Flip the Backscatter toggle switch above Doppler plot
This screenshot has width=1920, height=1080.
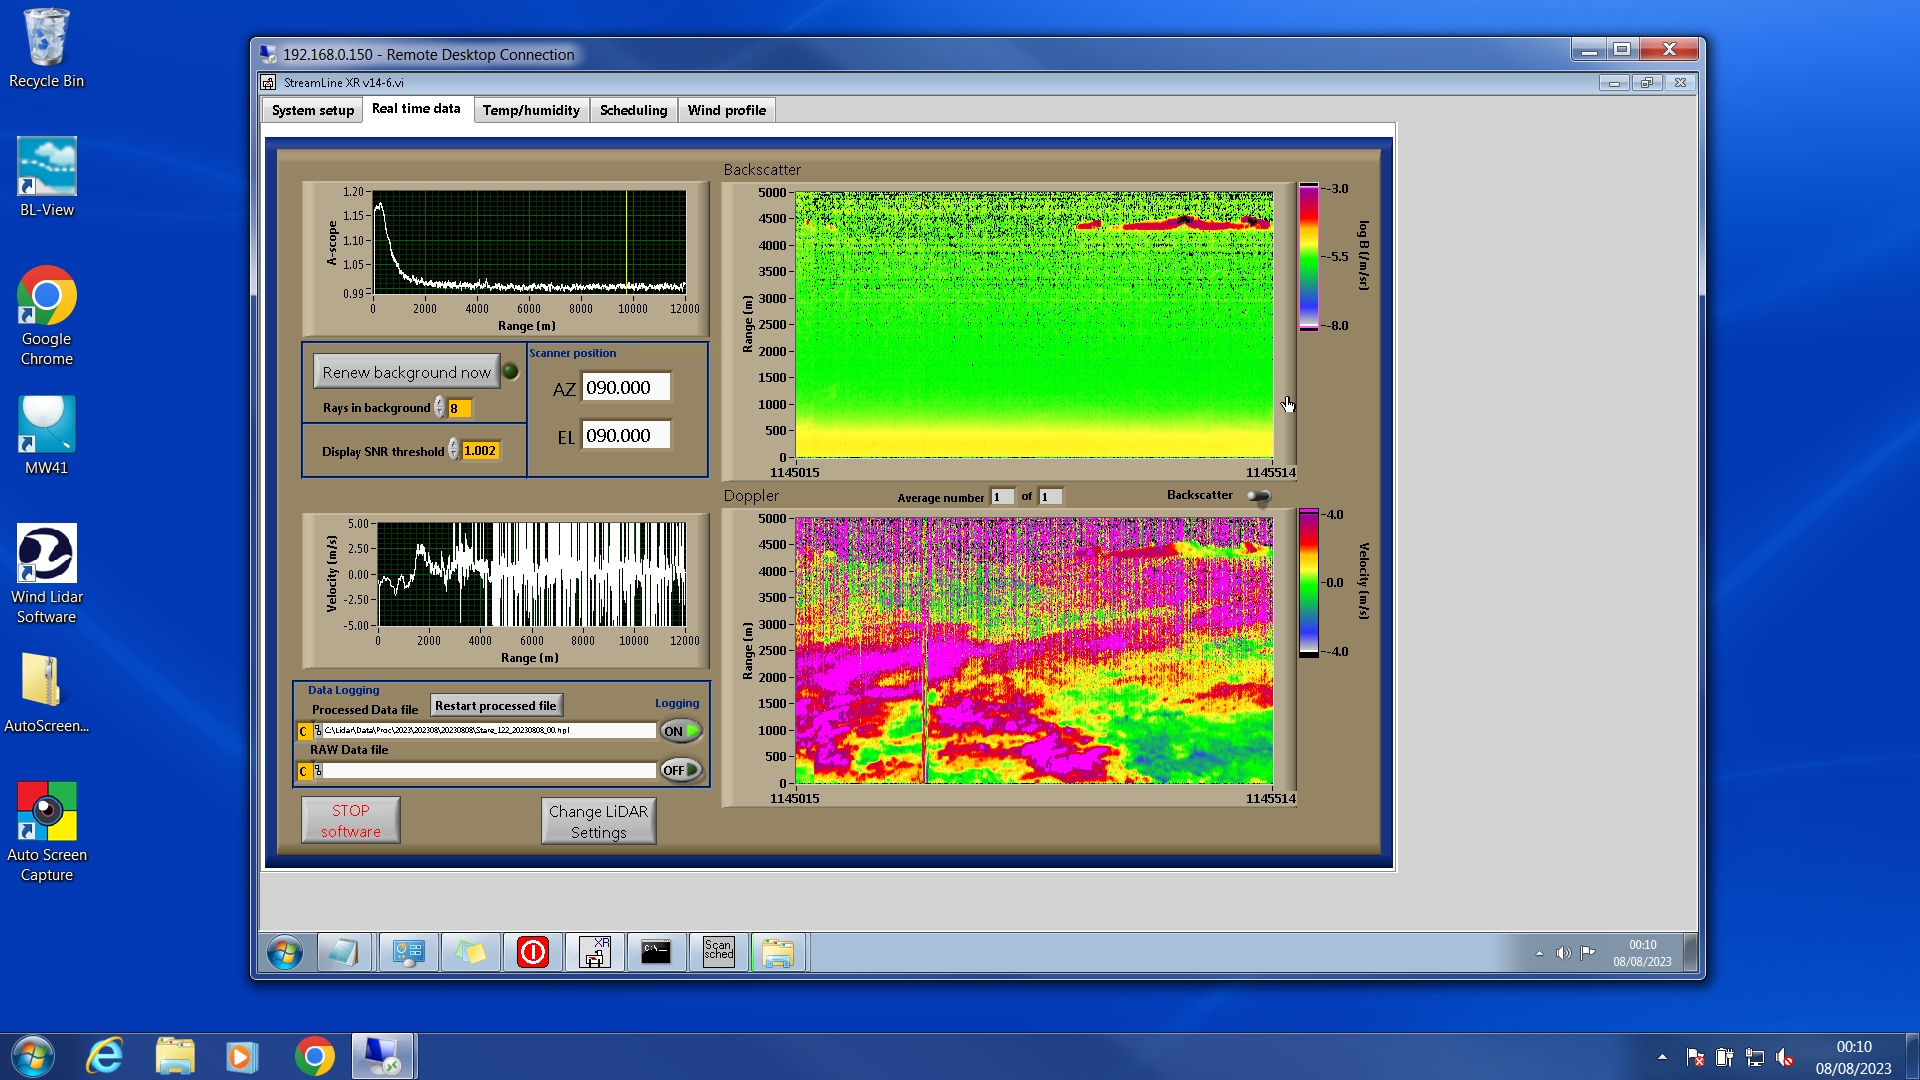(1259, 496)
